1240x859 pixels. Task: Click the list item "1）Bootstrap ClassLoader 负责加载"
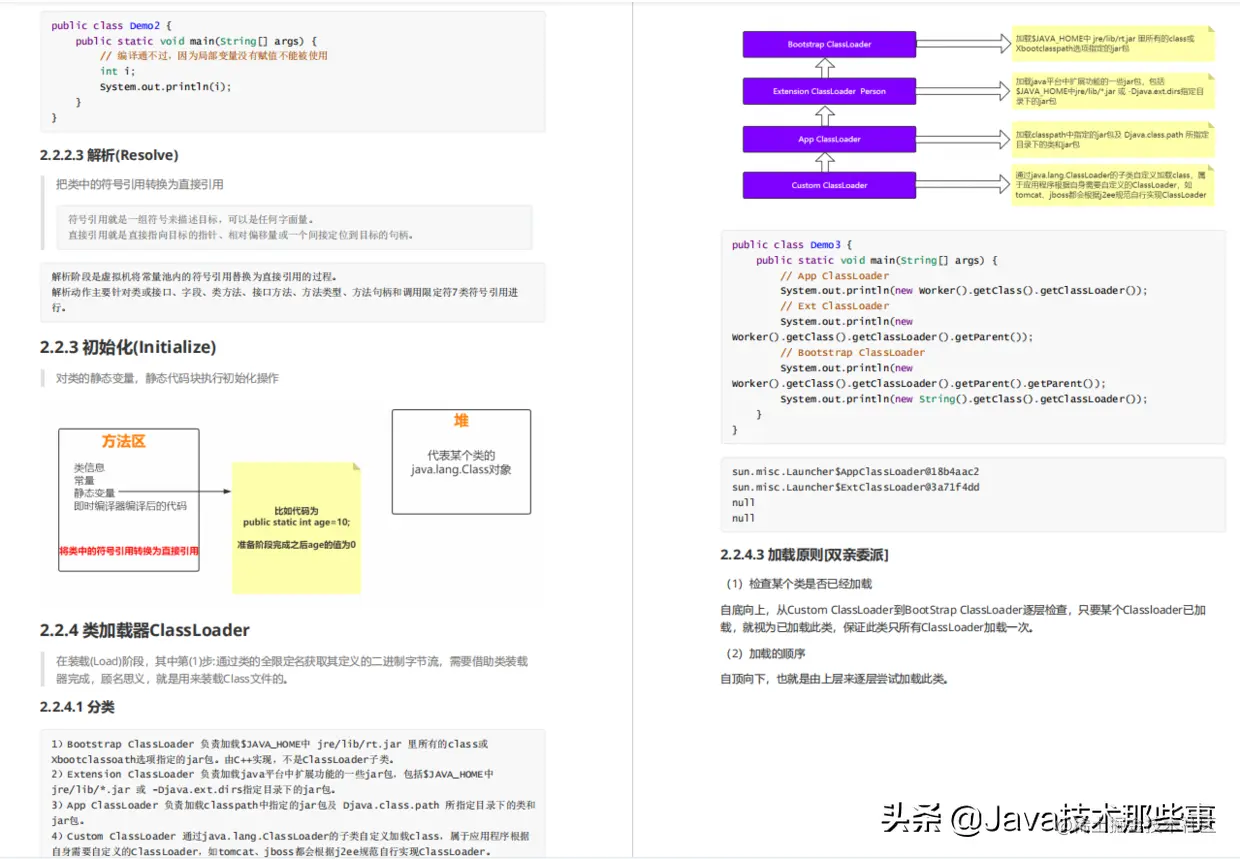coord(270,751)
